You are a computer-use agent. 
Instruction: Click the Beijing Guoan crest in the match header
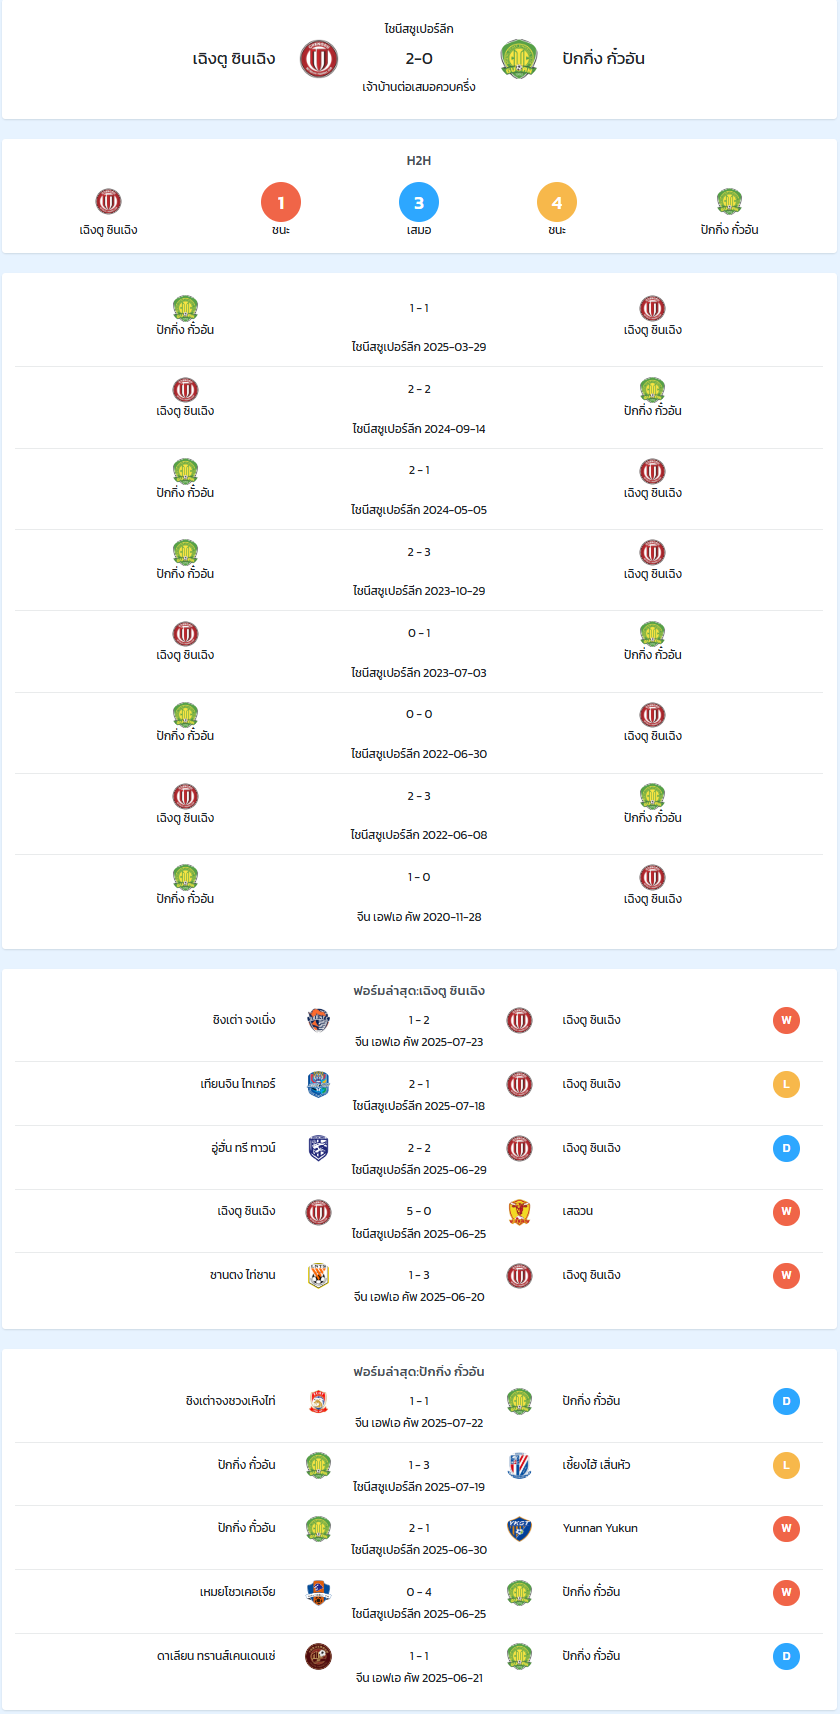click(519, 59)
